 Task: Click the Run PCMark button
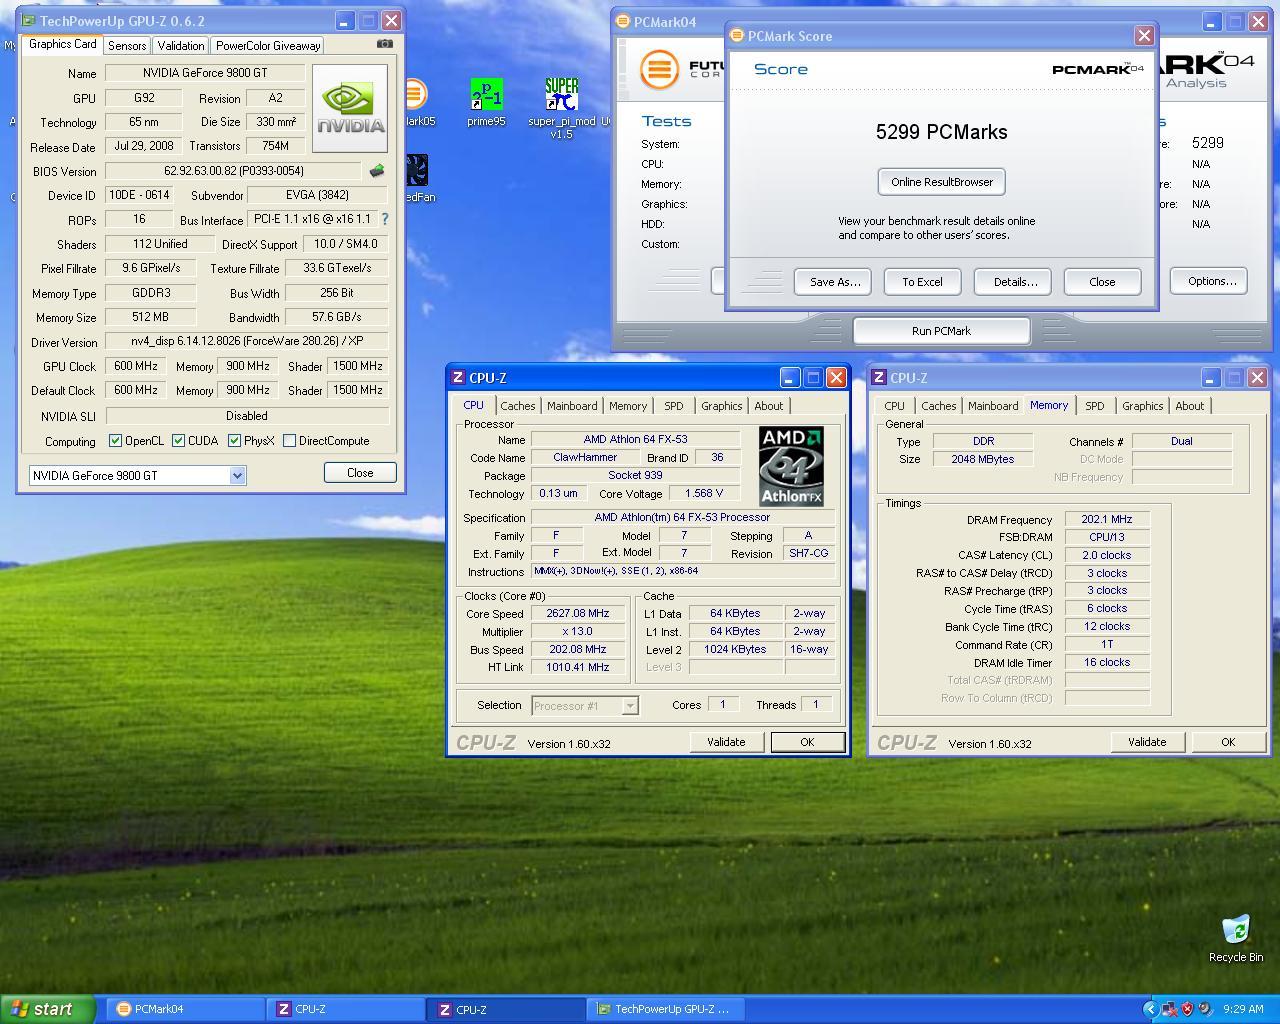click(x=941, y=331)
